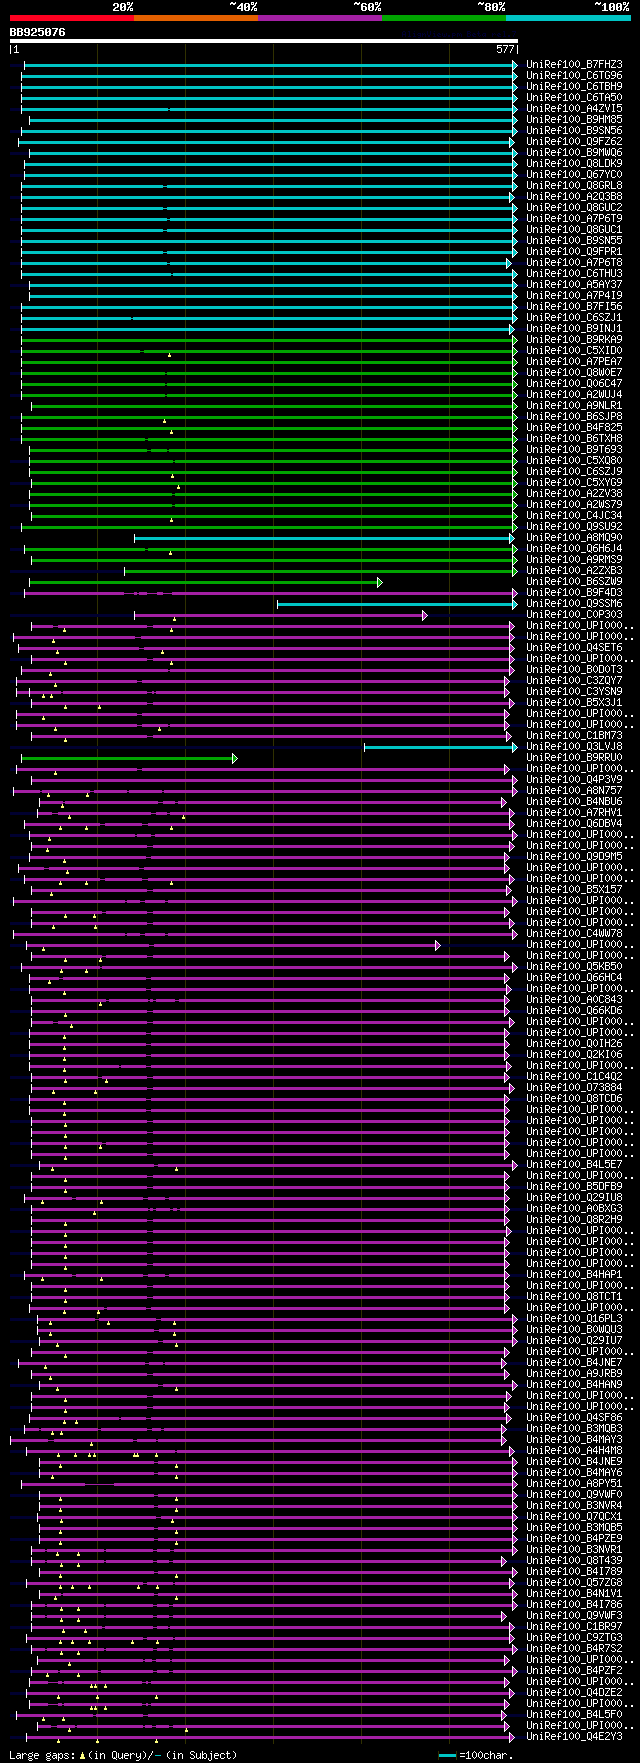Select the UniRef100_Q7QCX1 label
Image resolution: width=640 pixels, height=1763 pixels.
click(x=574, y=1517)
